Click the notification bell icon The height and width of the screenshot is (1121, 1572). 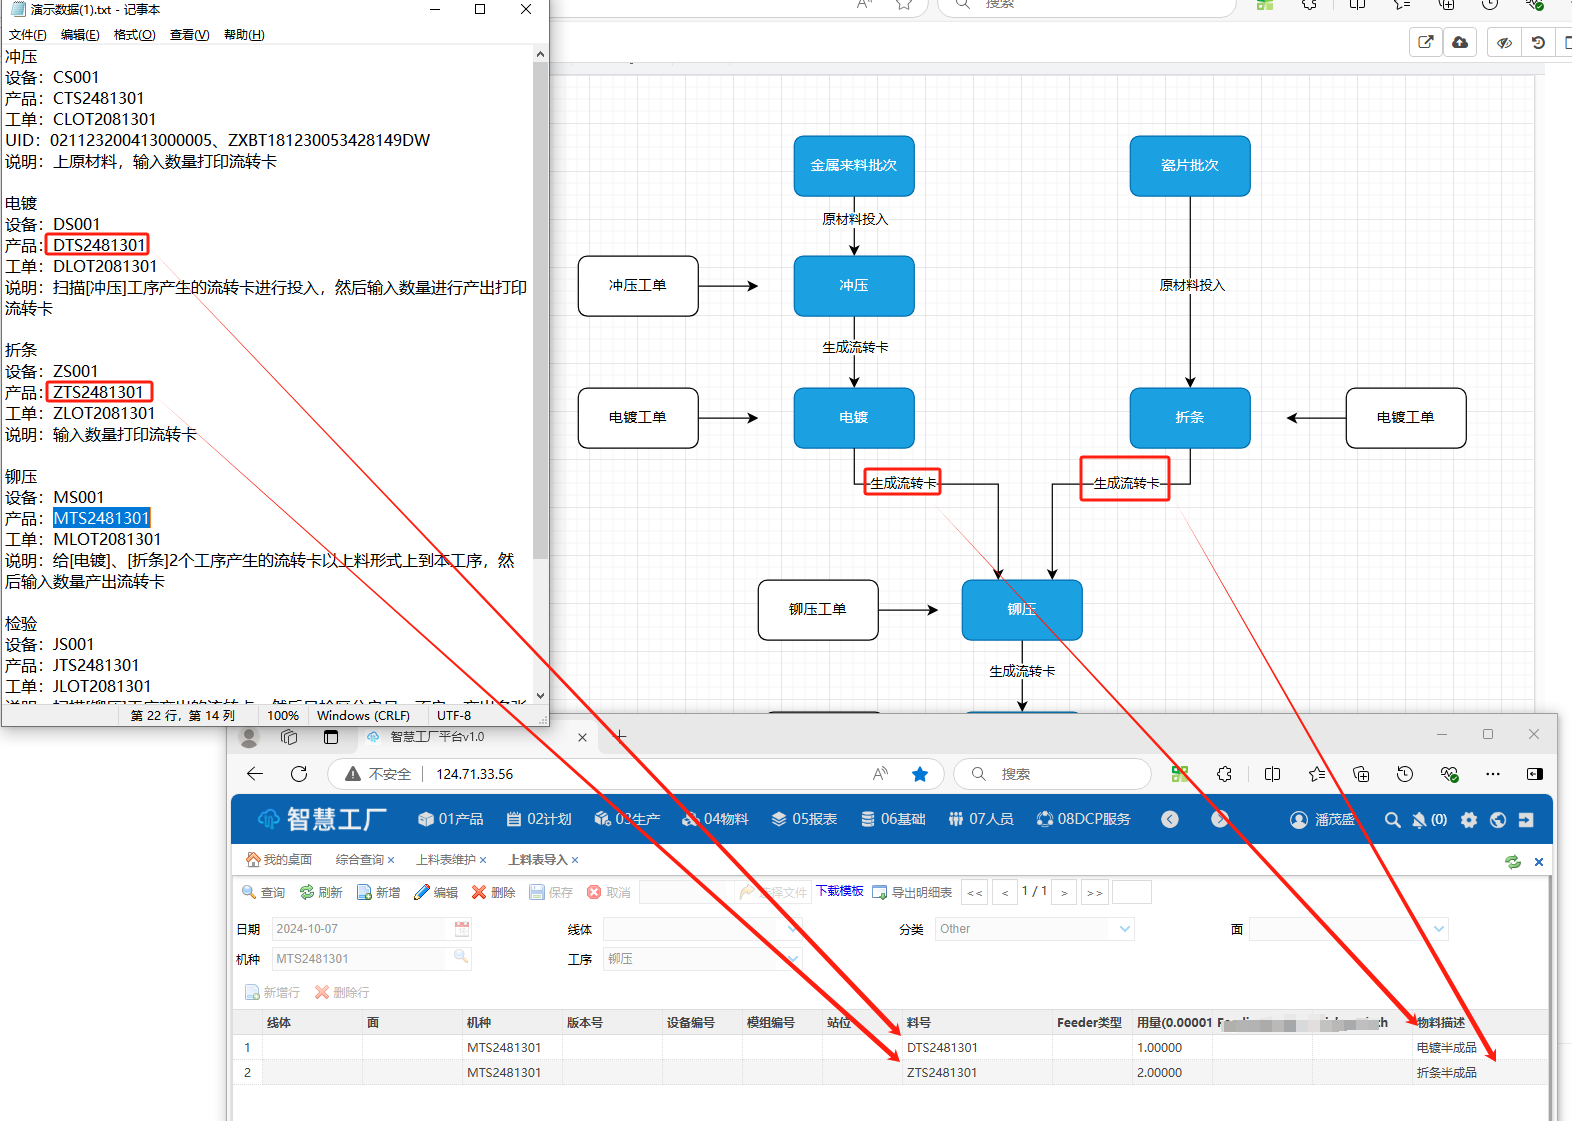1419,820
